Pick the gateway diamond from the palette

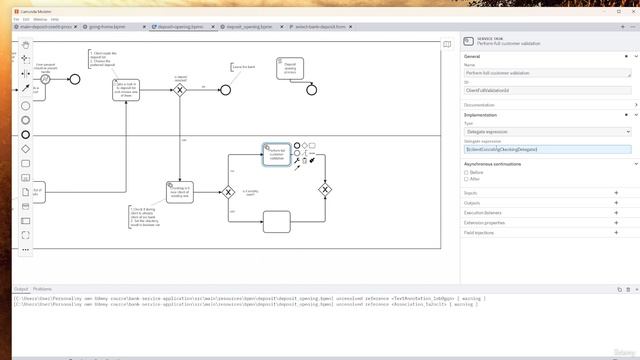25,149
